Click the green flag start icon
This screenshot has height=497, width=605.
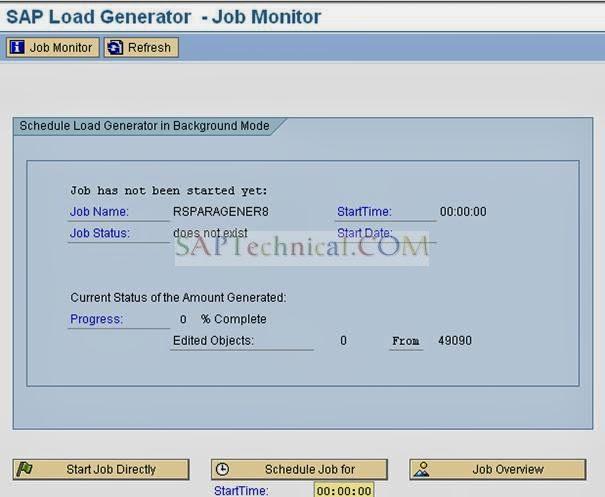24,469
